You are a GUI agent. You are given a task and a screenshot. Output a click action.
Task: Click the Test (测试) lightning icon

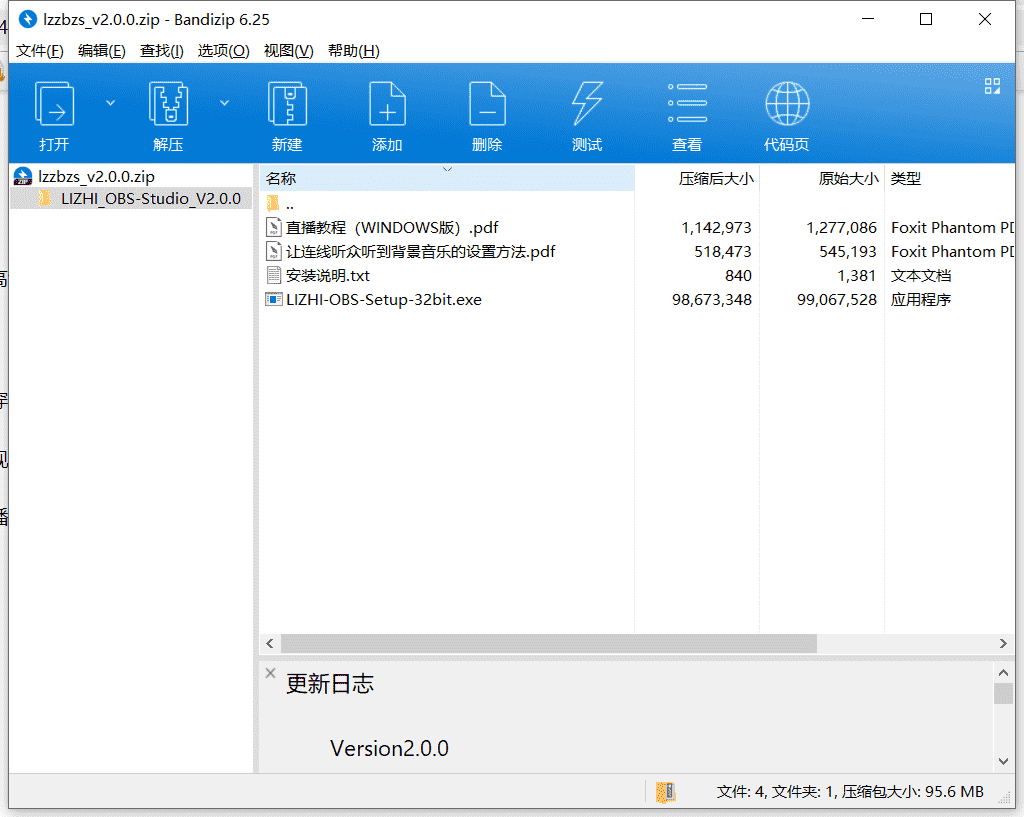coord(587,104)
